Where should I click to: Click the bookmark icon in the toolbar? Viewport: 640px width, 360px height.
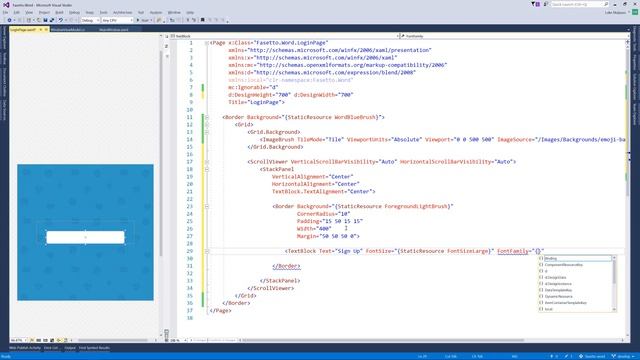[x=202, y=20]
